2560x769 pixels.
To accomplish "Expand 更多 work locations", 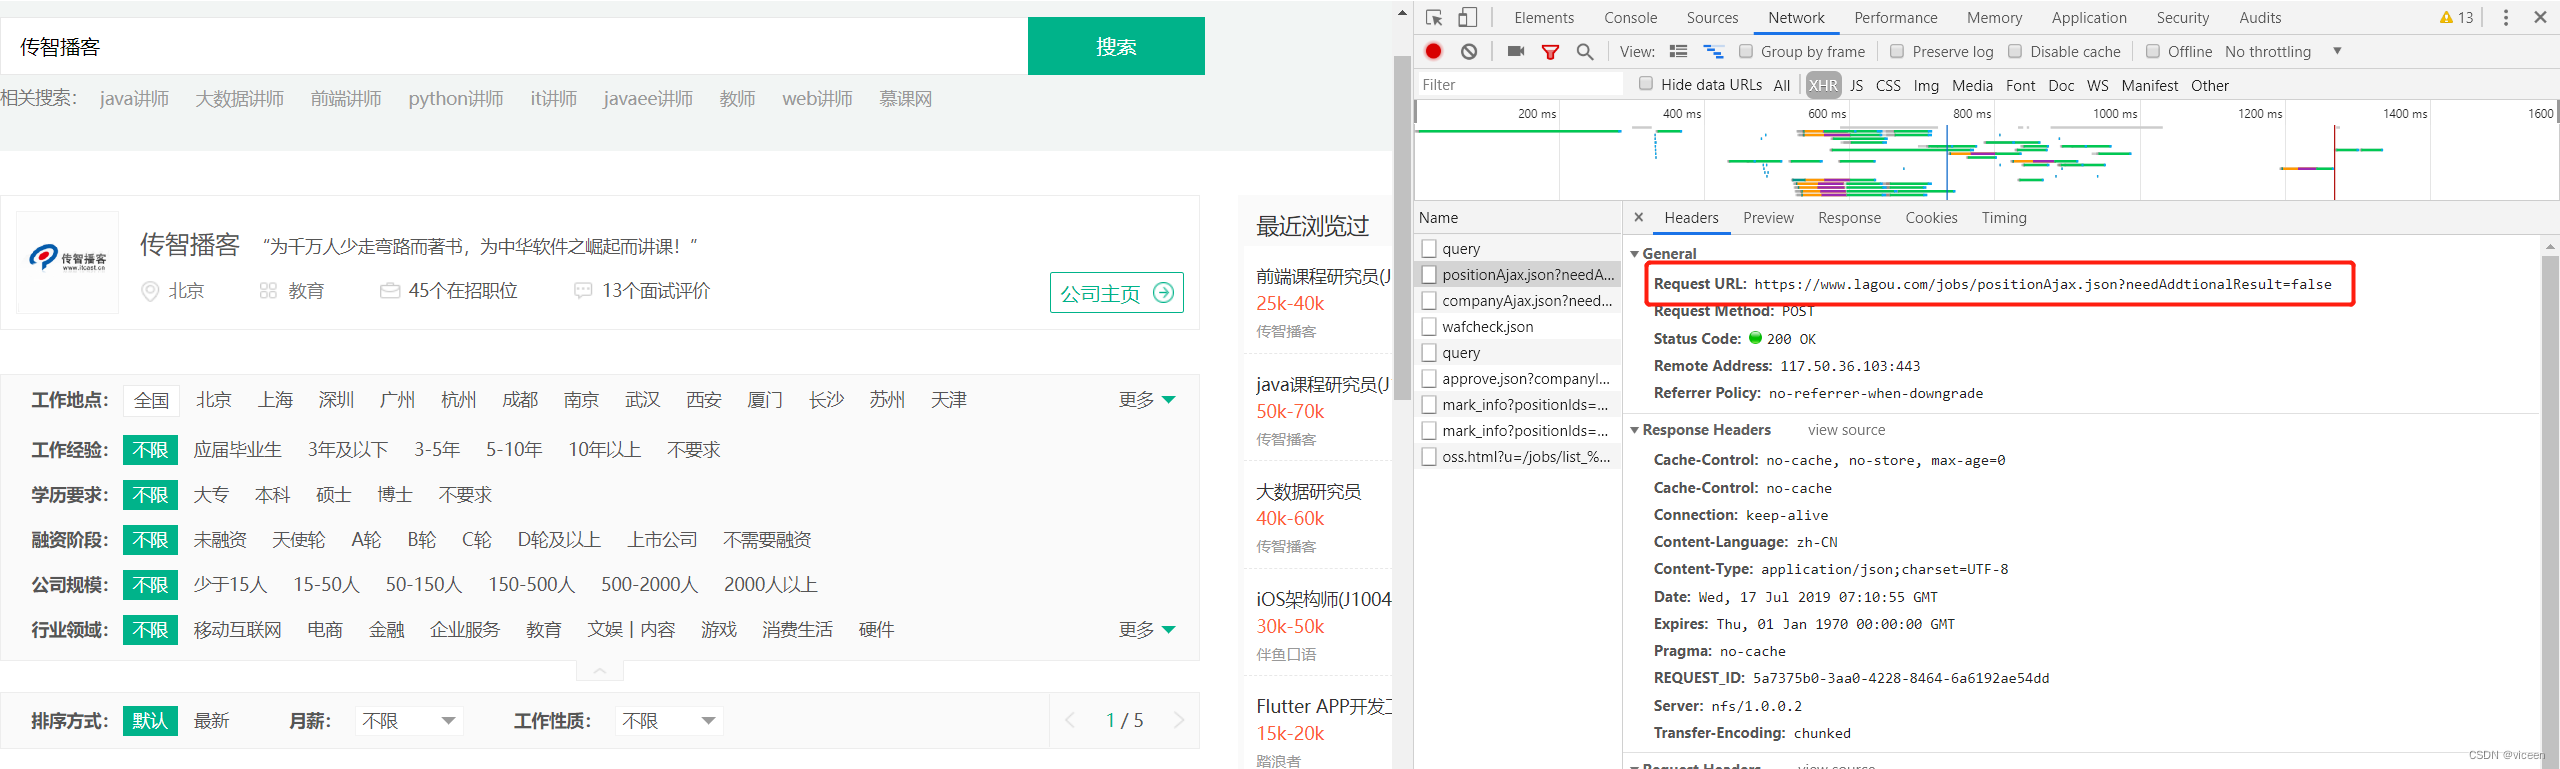I will point(1146,400).
